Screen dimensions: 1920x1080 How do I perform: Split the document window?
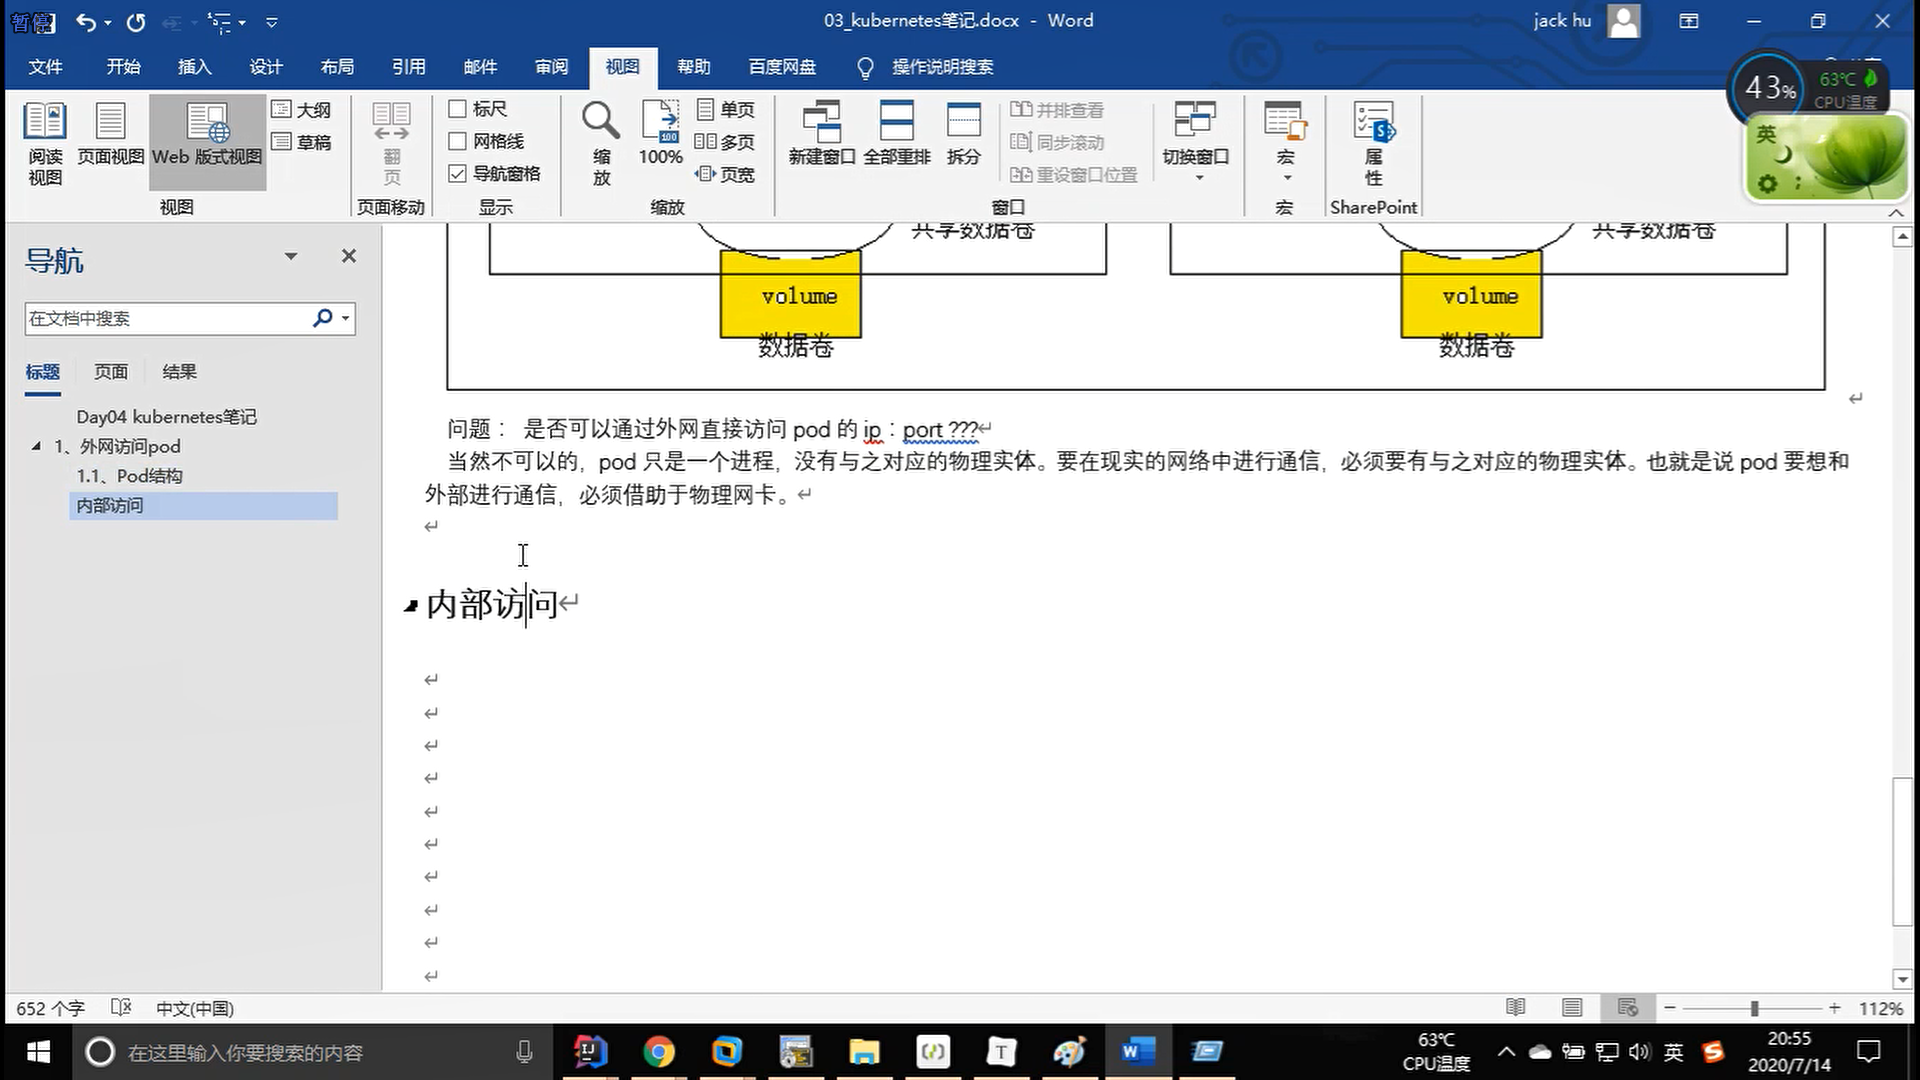tap(963, 122)
